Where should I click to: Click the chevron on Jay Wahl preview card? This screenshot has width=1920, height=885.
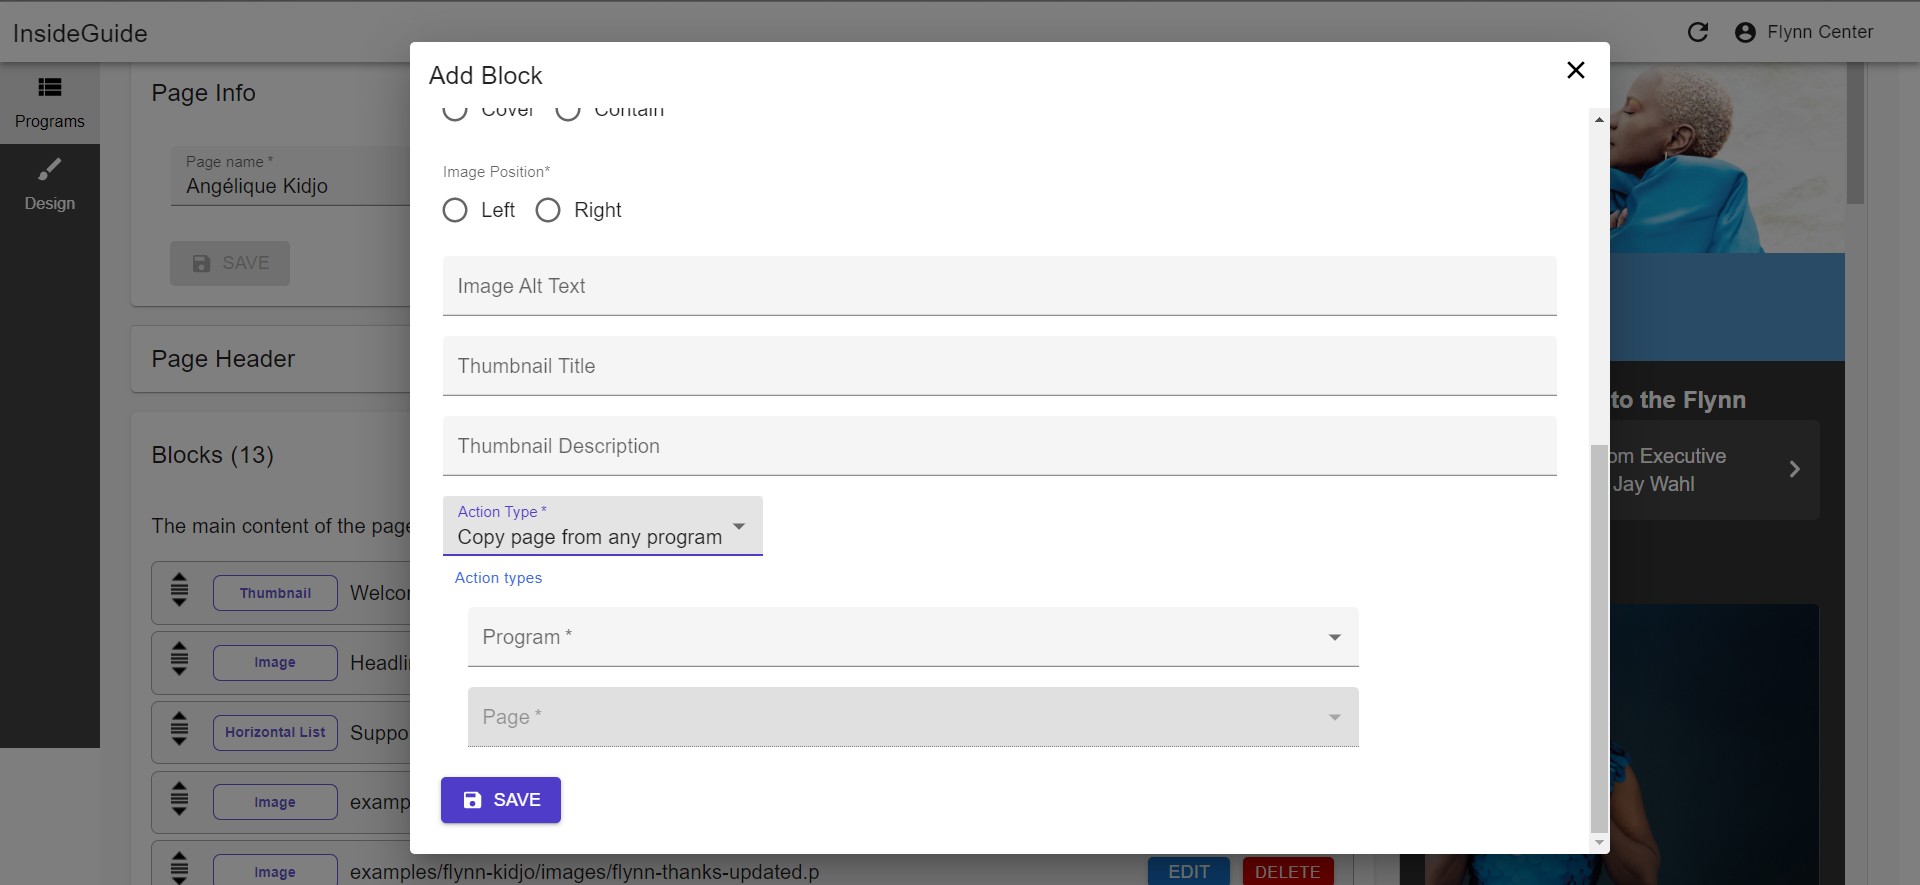(x=1794, y=469)
